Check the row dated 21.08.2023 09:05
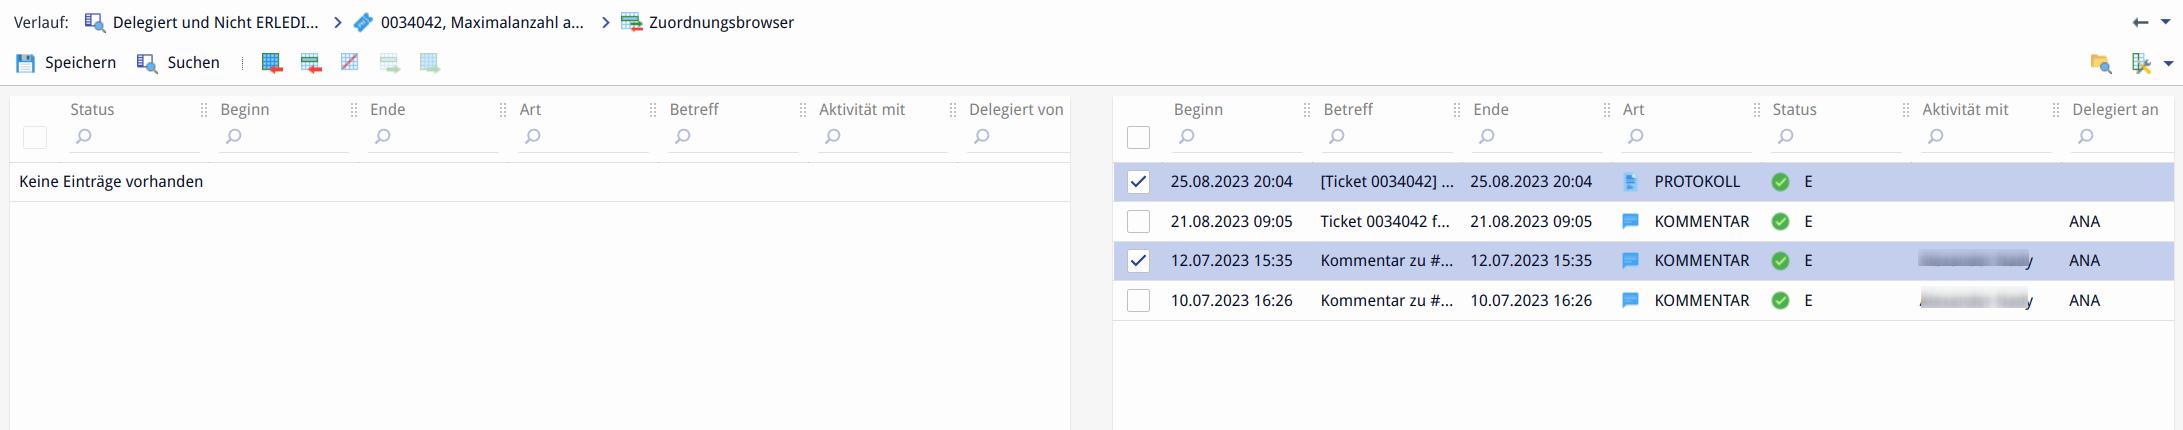 click(1138, 221)
